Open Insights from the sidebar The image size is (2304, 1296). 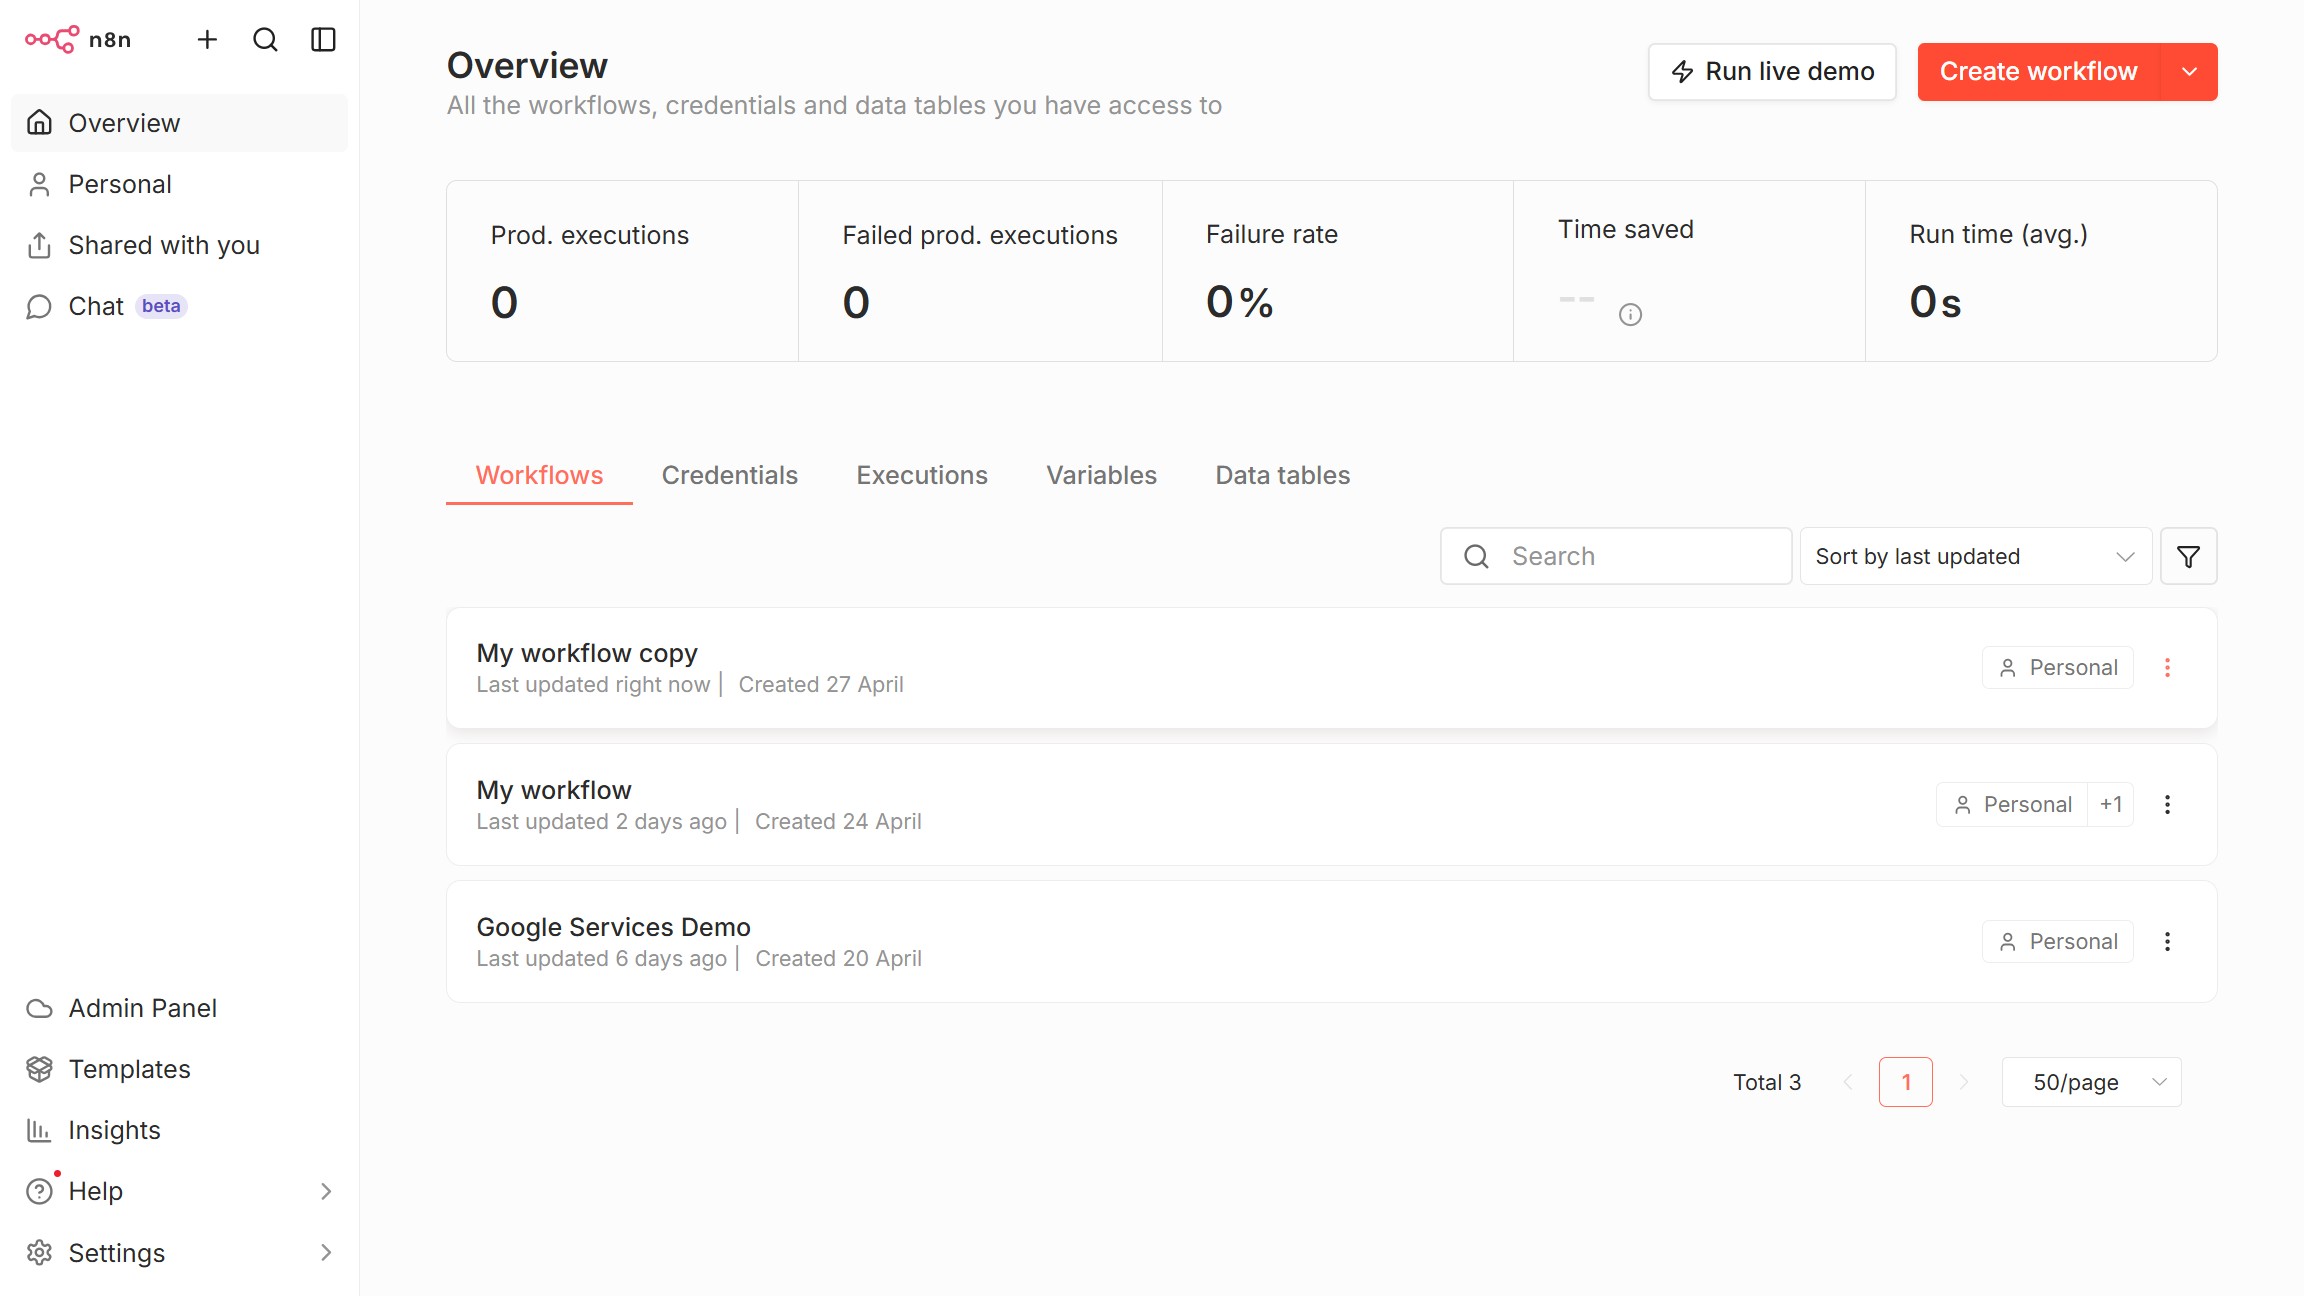coord(179,1130)
